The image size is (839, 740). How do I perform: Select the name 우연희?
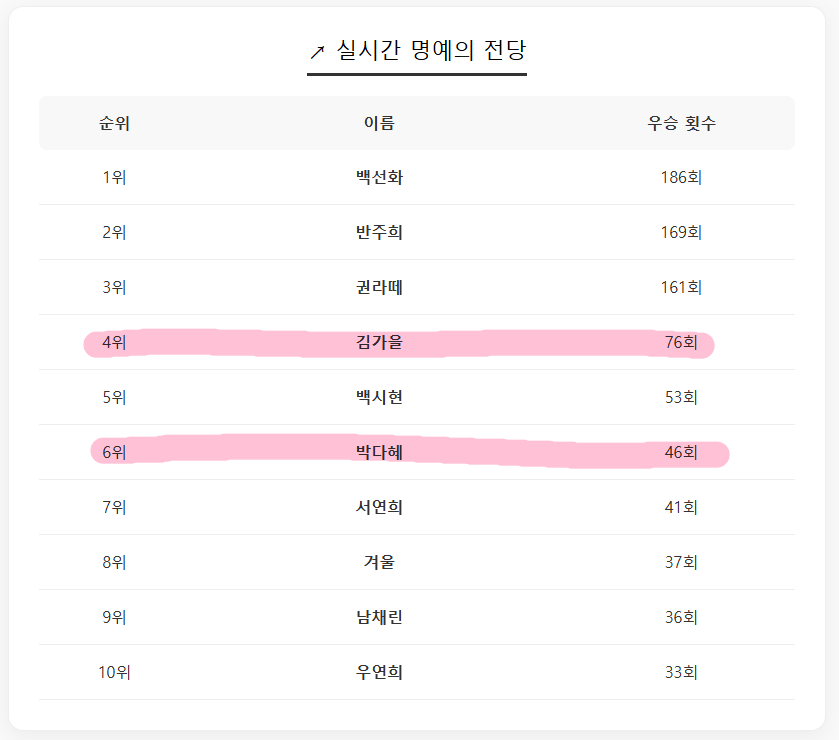pos(379,672)
